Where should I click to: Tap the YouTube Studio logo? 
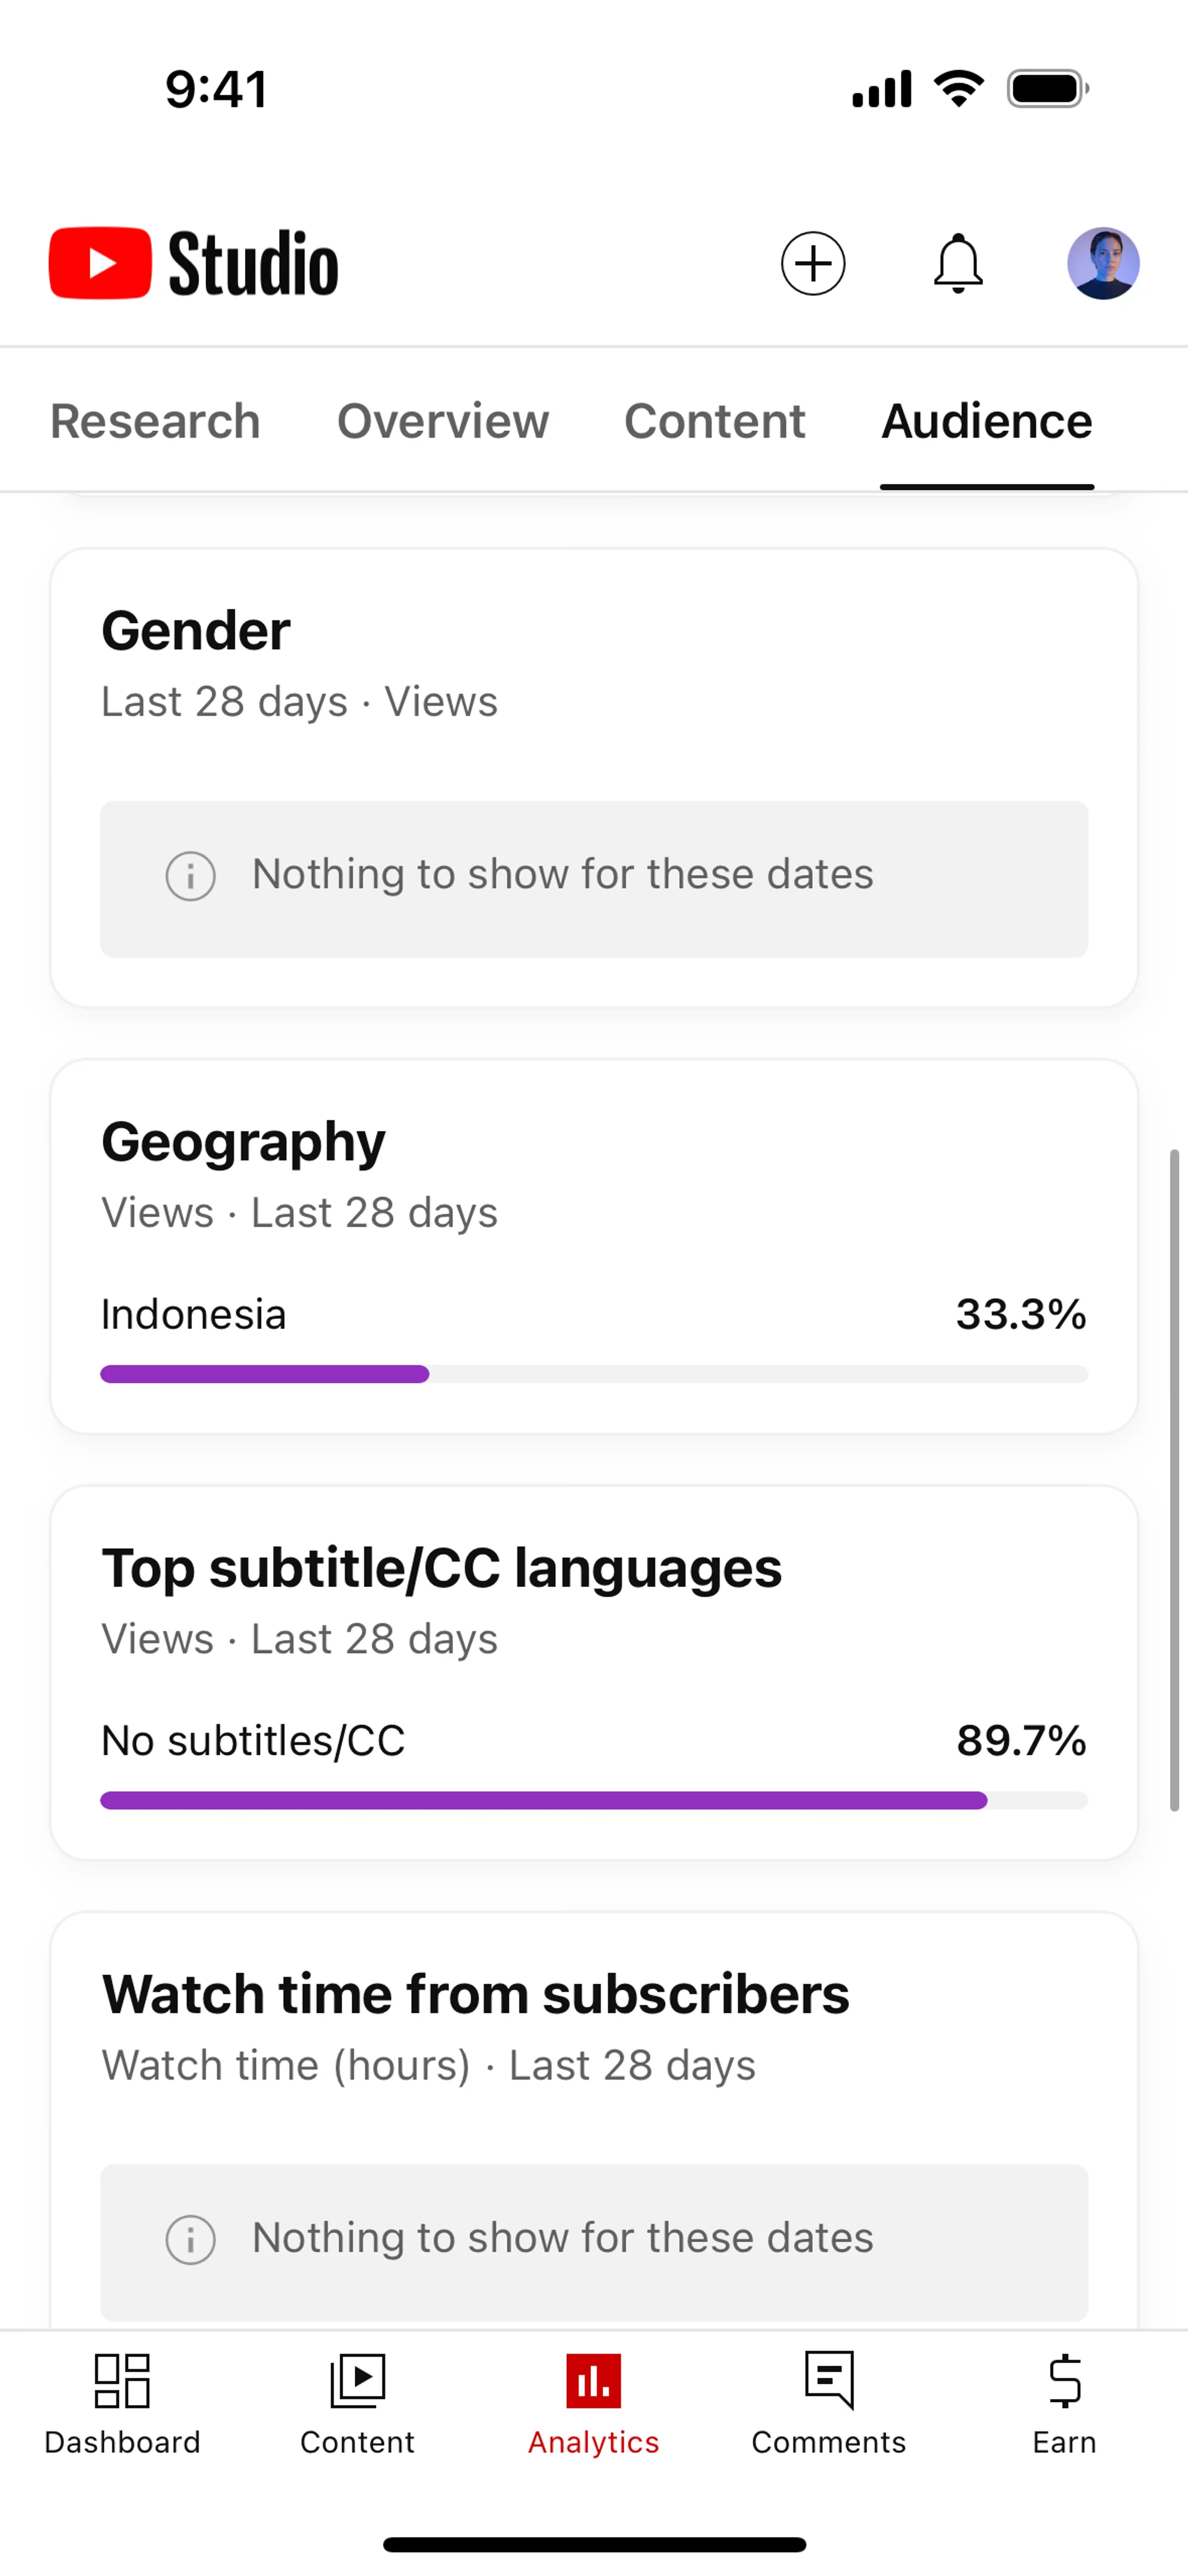(x=194, y=264)
